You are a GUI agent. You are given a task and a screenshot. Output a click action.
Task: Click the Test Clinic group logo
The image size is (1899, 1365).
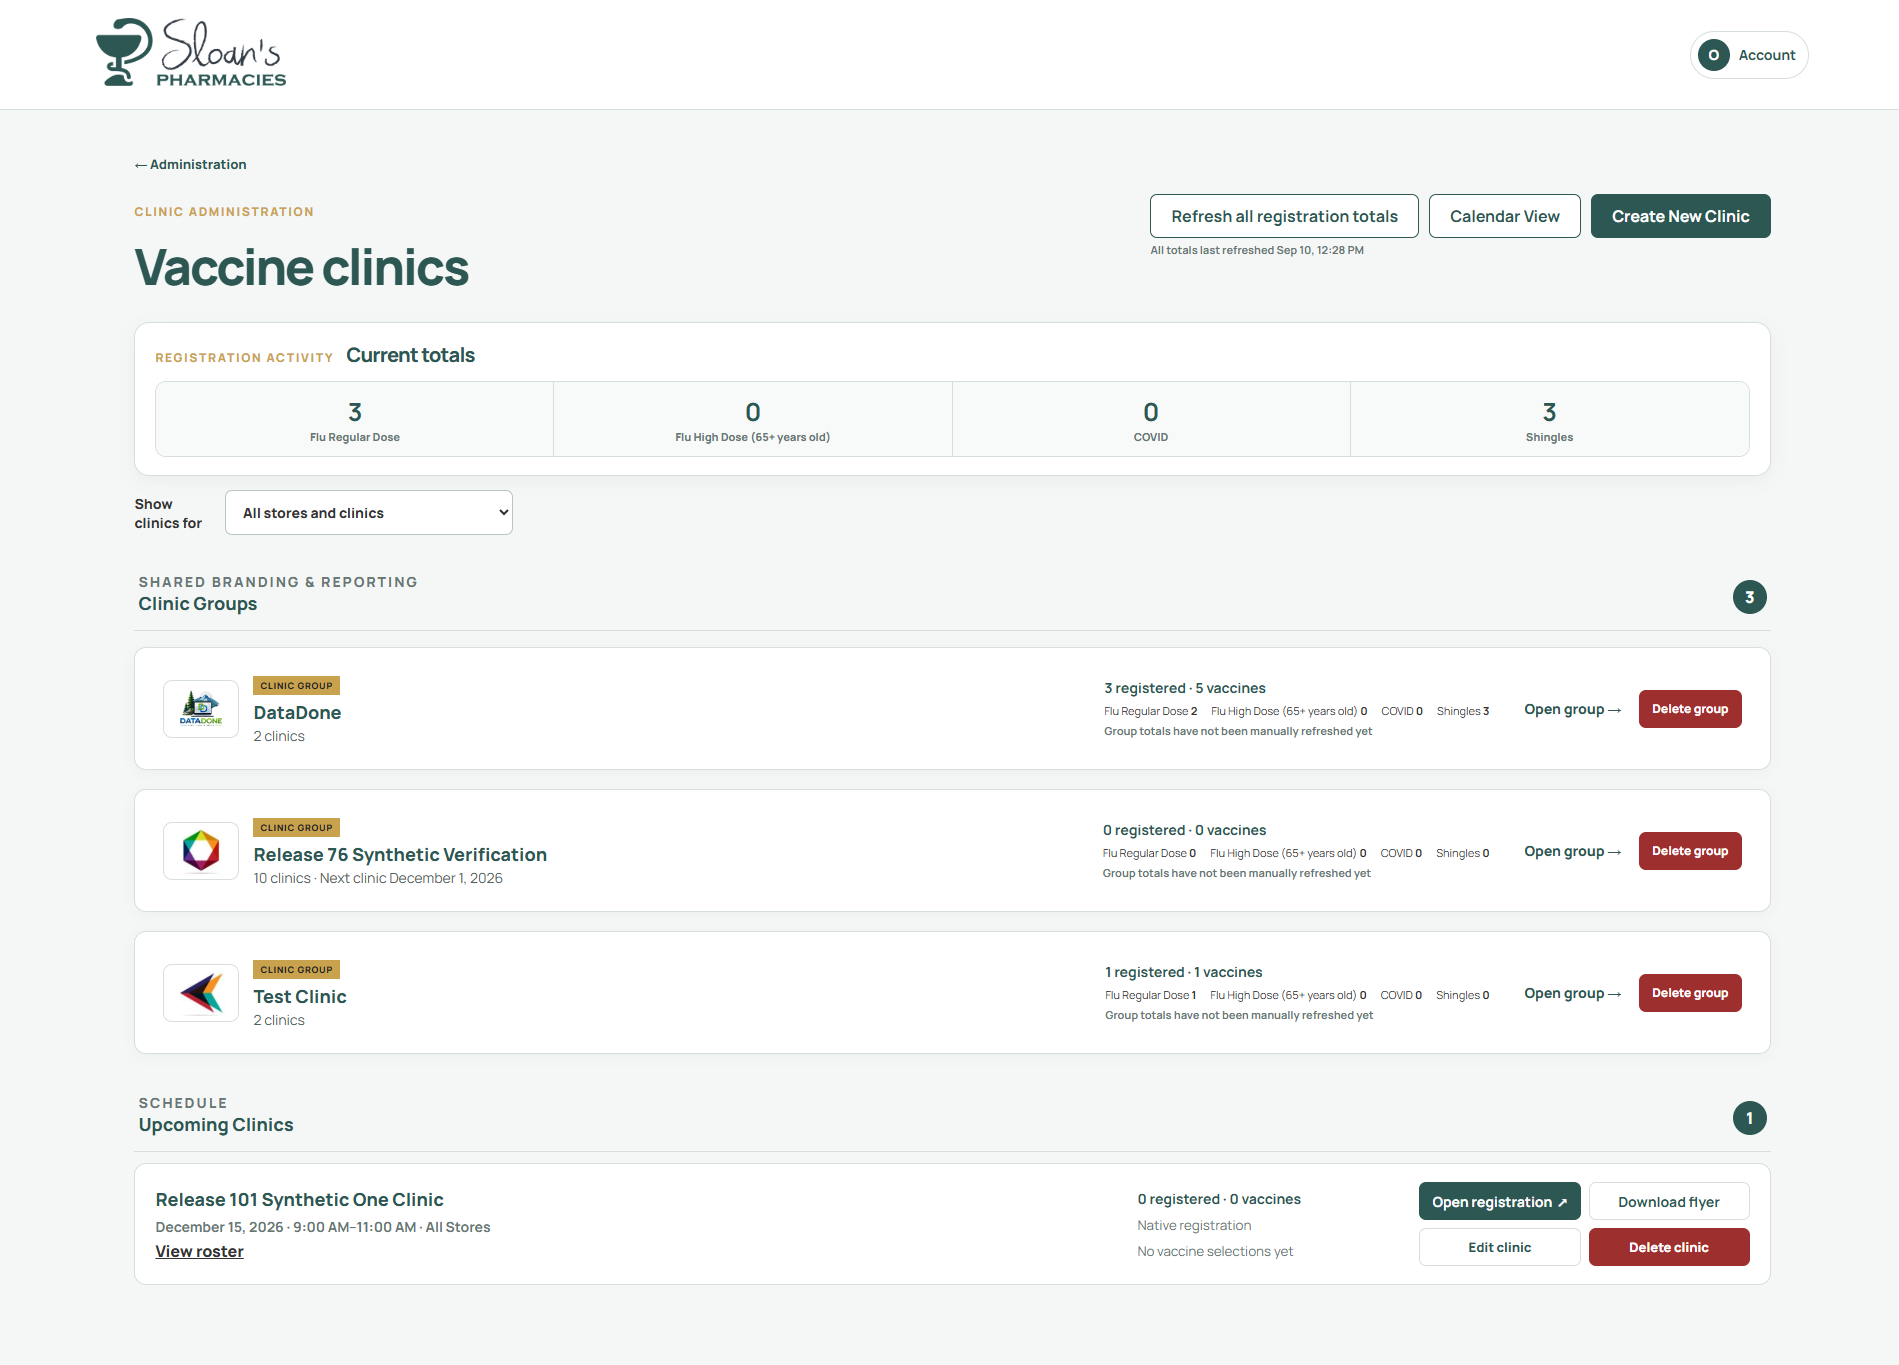click(x=201, y=993)
